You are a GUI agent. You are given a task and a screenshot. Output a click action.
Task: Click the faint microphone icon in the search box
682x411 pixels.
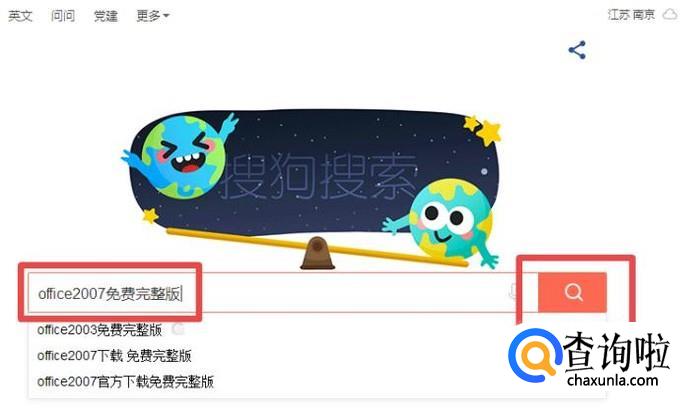514,292
